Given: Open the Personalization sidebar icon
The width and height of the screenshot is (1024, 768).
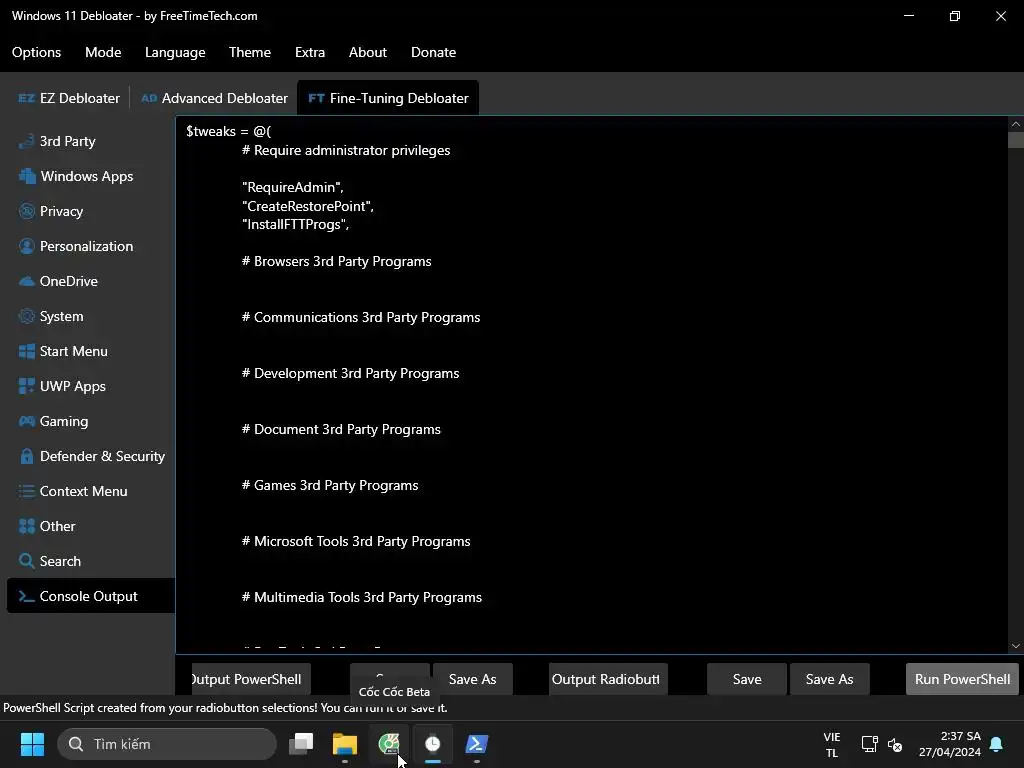Looking at the screenshot, I should (x=27, y=246).
